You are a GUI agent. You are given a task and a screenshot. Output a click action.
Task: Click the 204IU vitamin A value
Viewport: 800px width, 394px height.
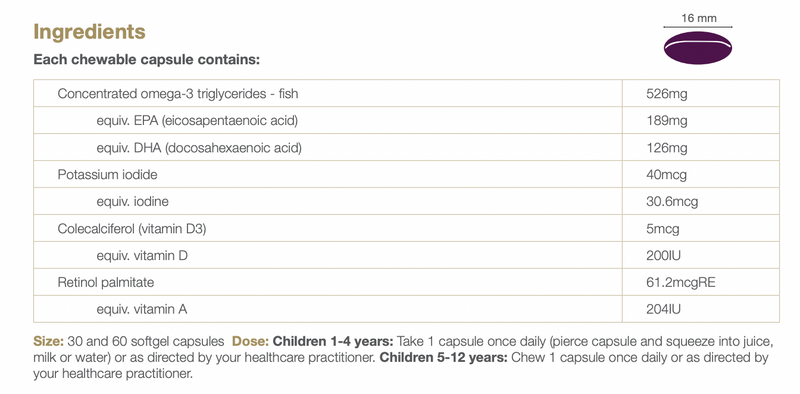point(663,309)
